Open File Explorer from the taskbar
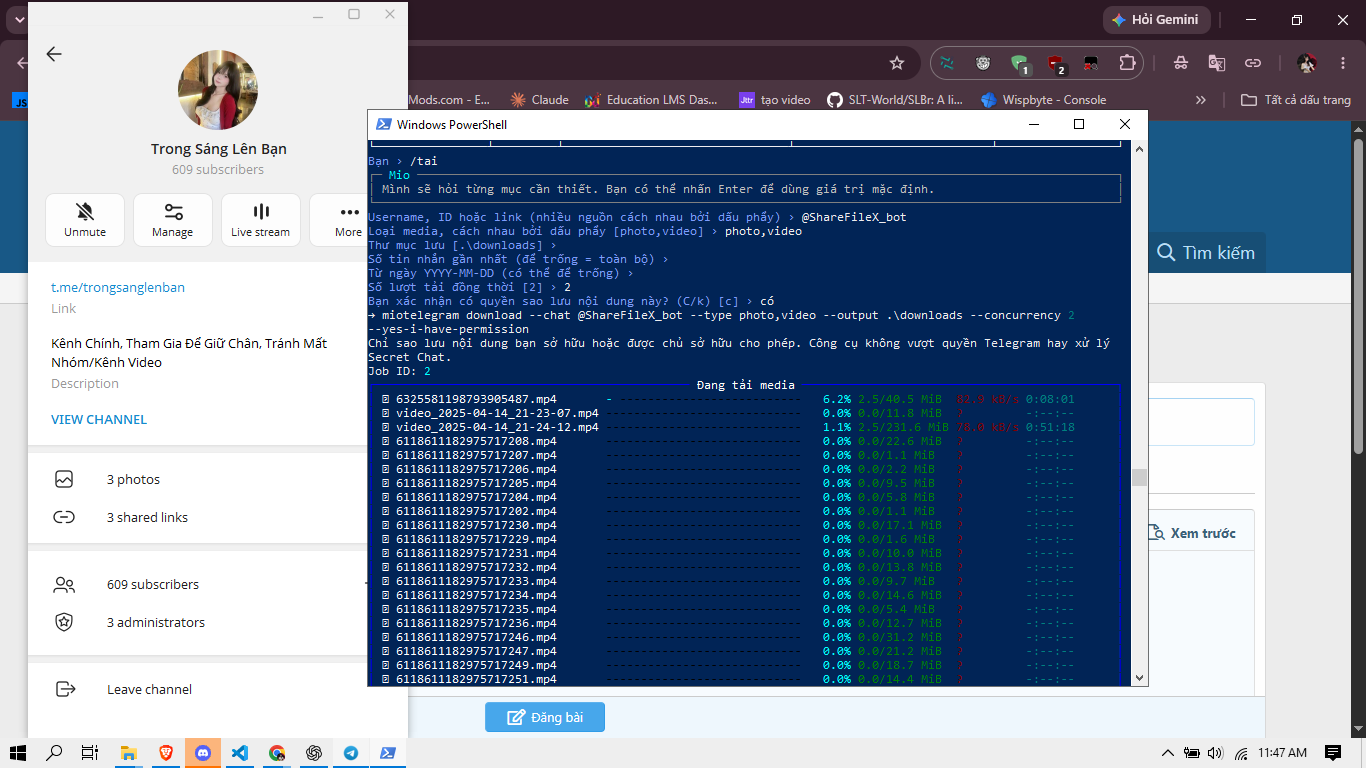This screenshot has height=768, width=1366. click(x=128, y=752)
